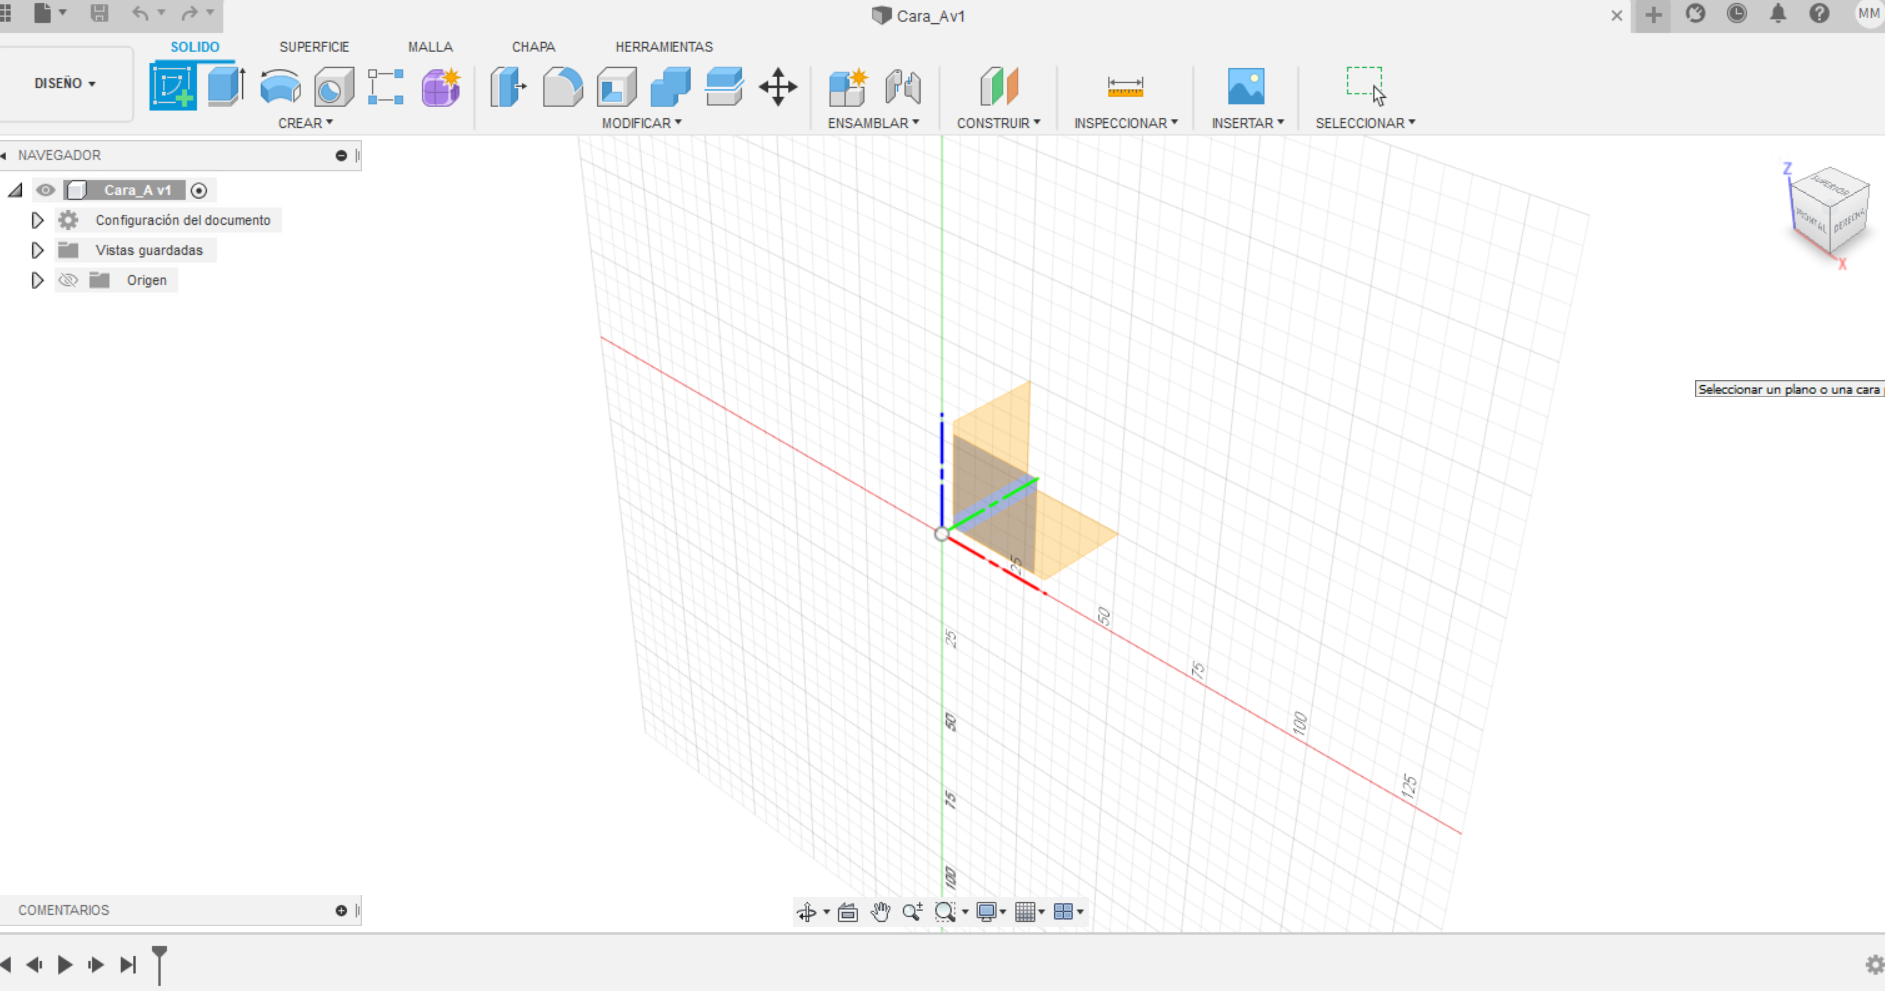Activate the Cara_A v1 component radio button
Image resolution: width=1885 pixels, height=991 pixels.
point(199,190)
